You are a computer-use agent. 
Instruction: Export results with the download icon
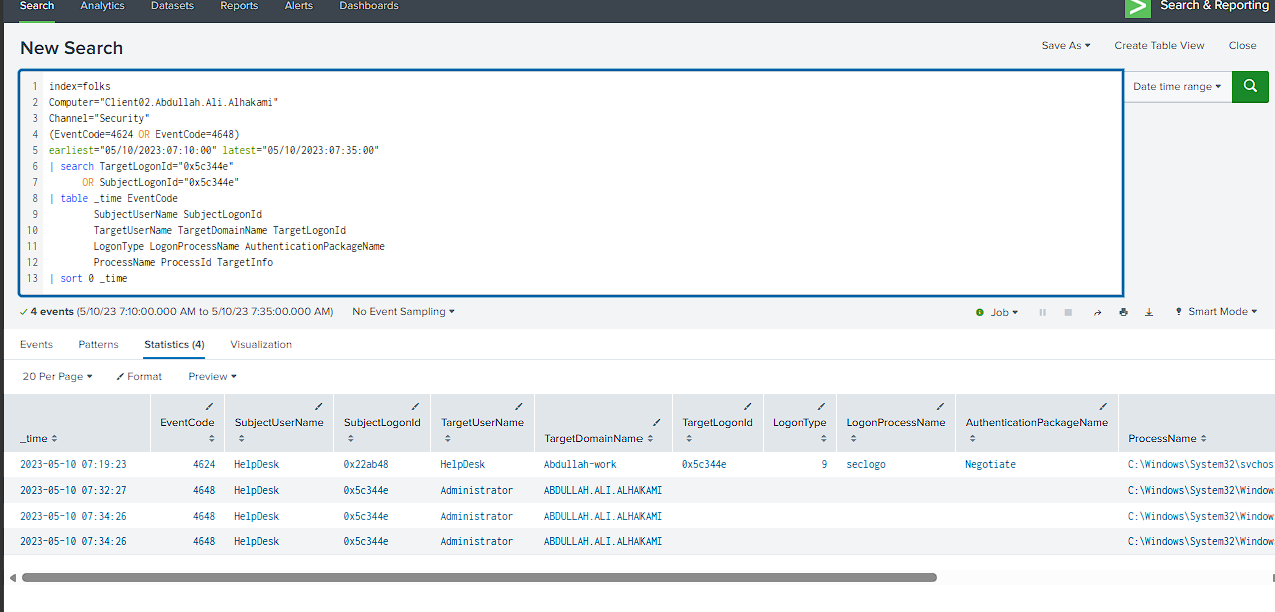(1149, 312)
